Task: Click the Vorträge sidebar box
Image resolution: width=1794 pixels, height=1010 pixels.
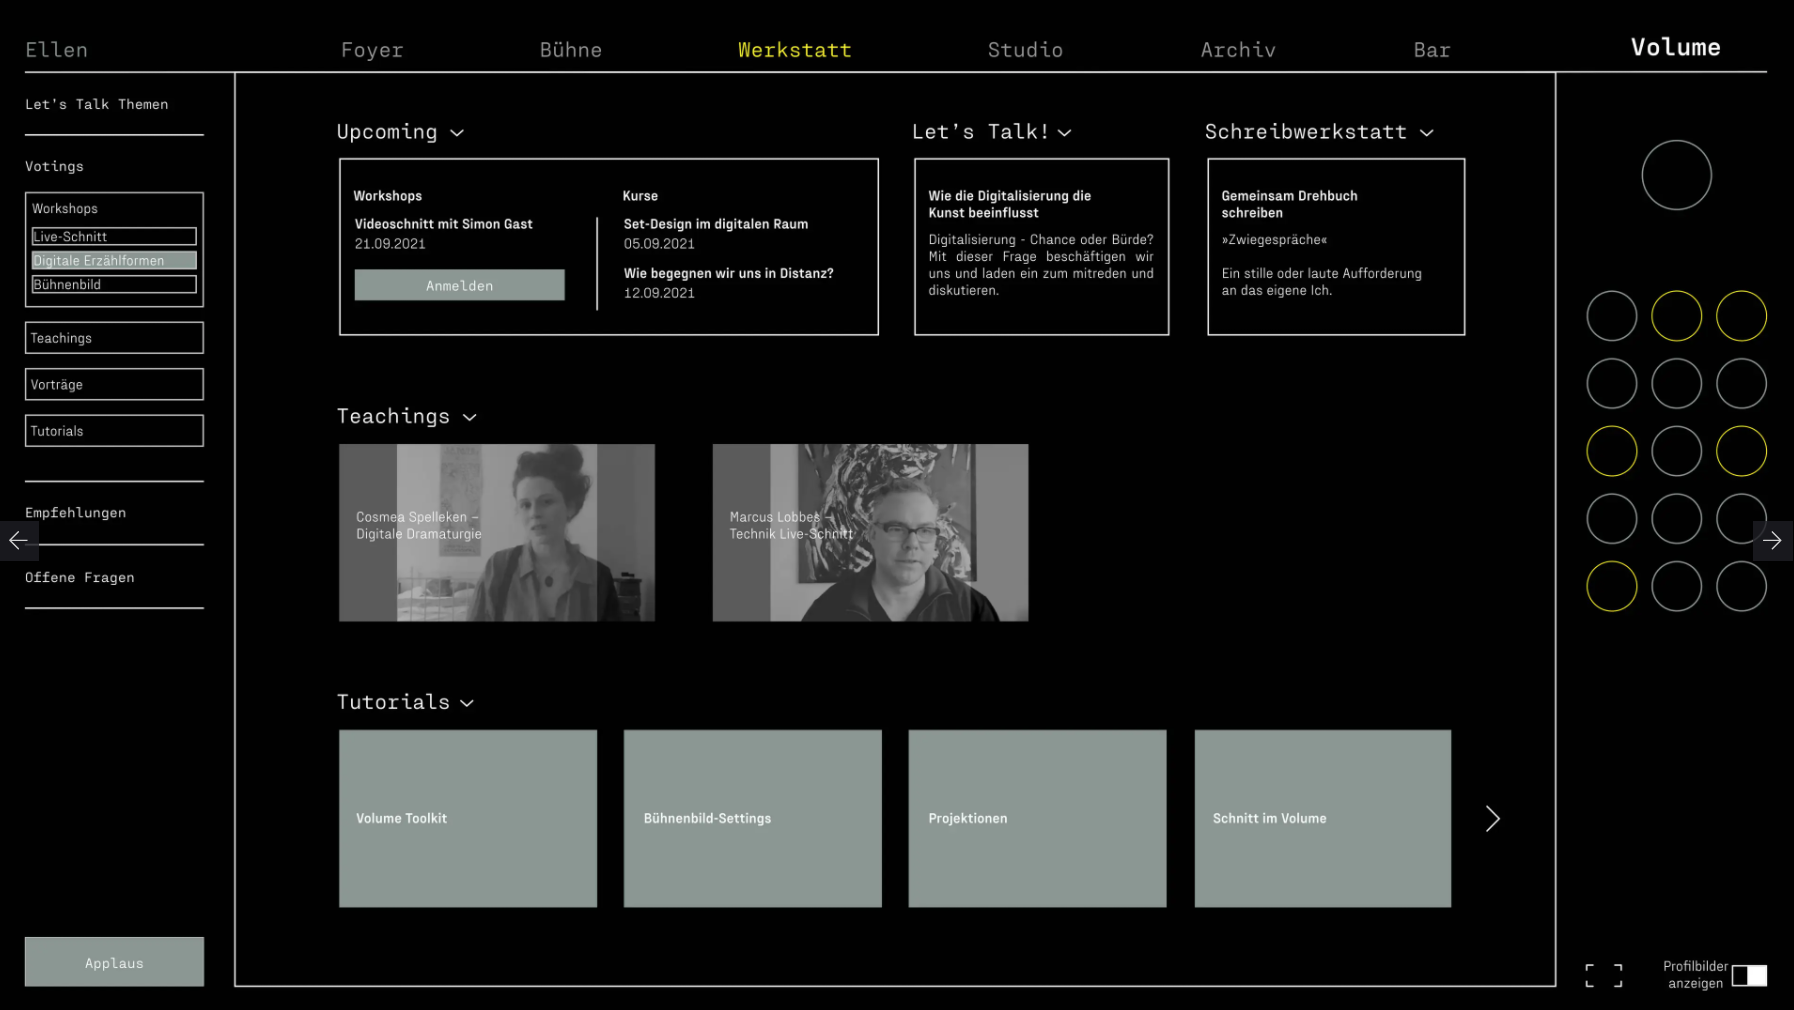Action: [114, 384]
